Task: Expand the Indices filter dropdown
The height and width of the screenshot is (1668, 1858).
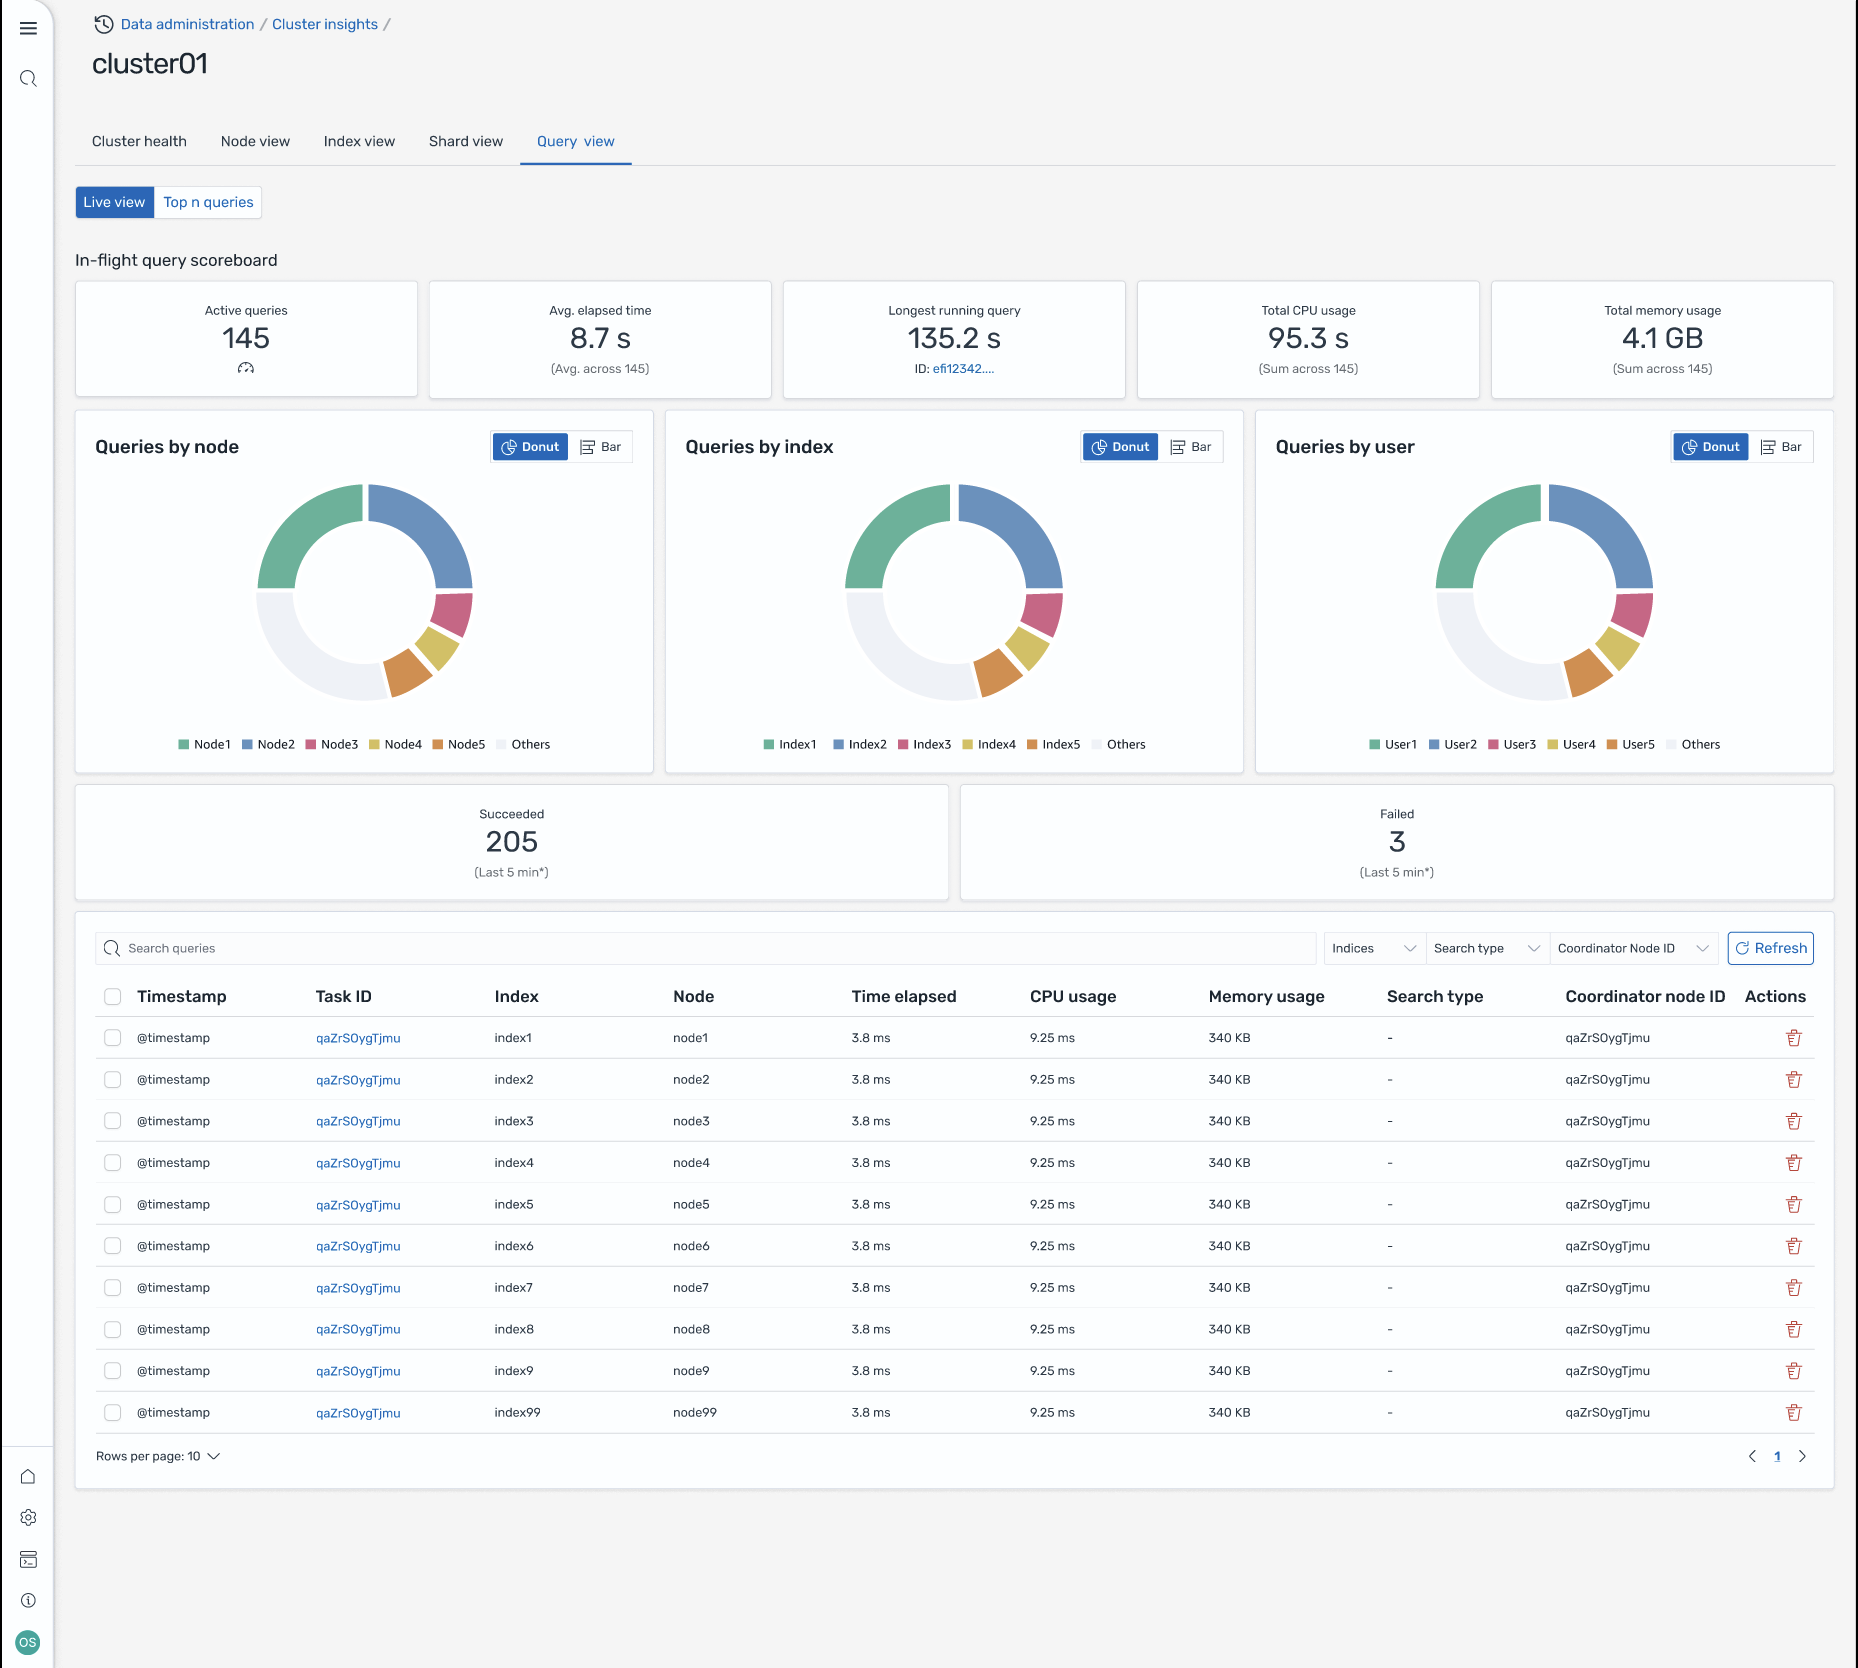Action: [x=1373, y=948]
